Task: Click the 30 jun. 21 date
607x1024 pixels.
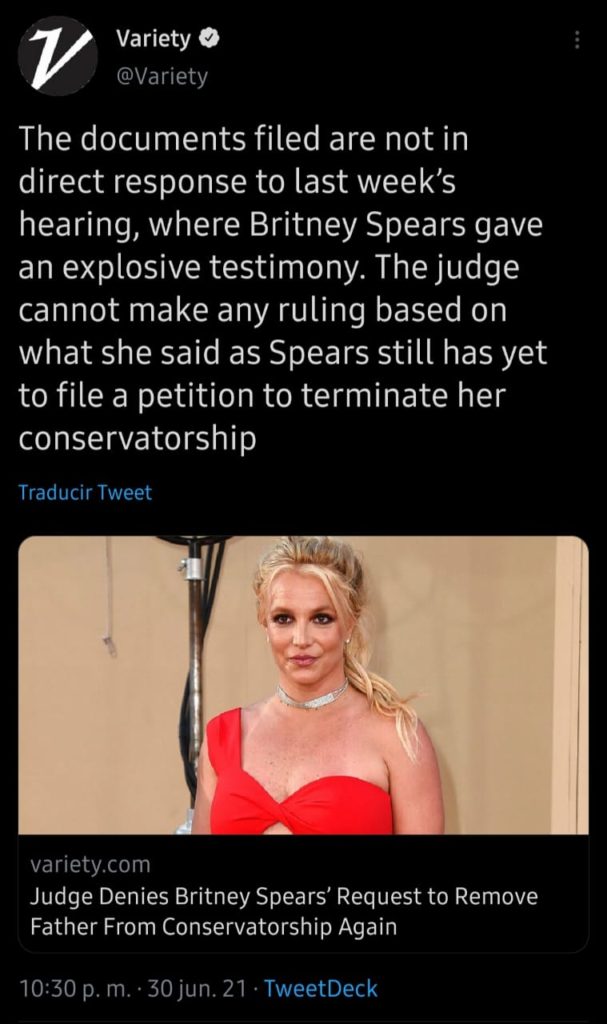Action: point(197,988)
